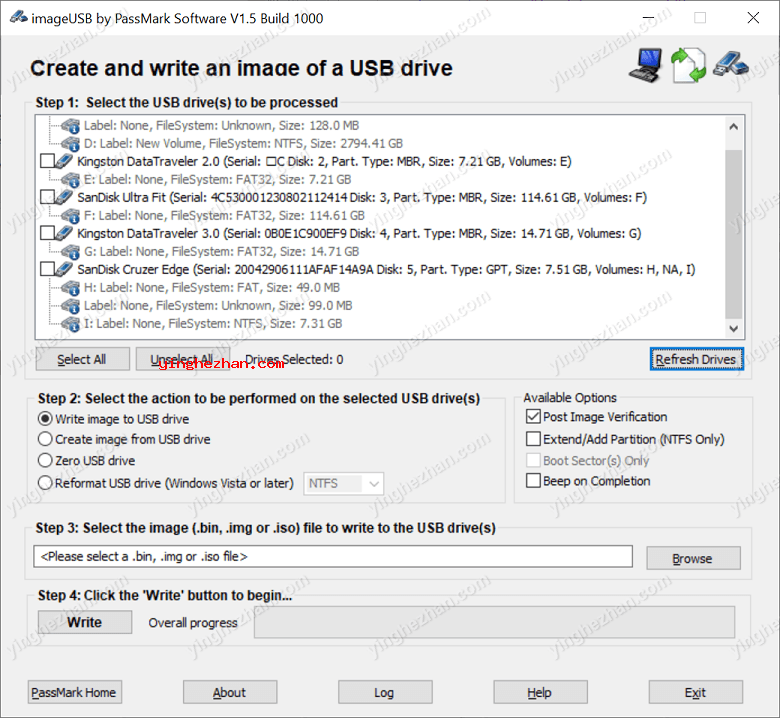Click the computer icon in the header
The width and height of the screenshot is (780, 718).
click(x=646, y=65)
